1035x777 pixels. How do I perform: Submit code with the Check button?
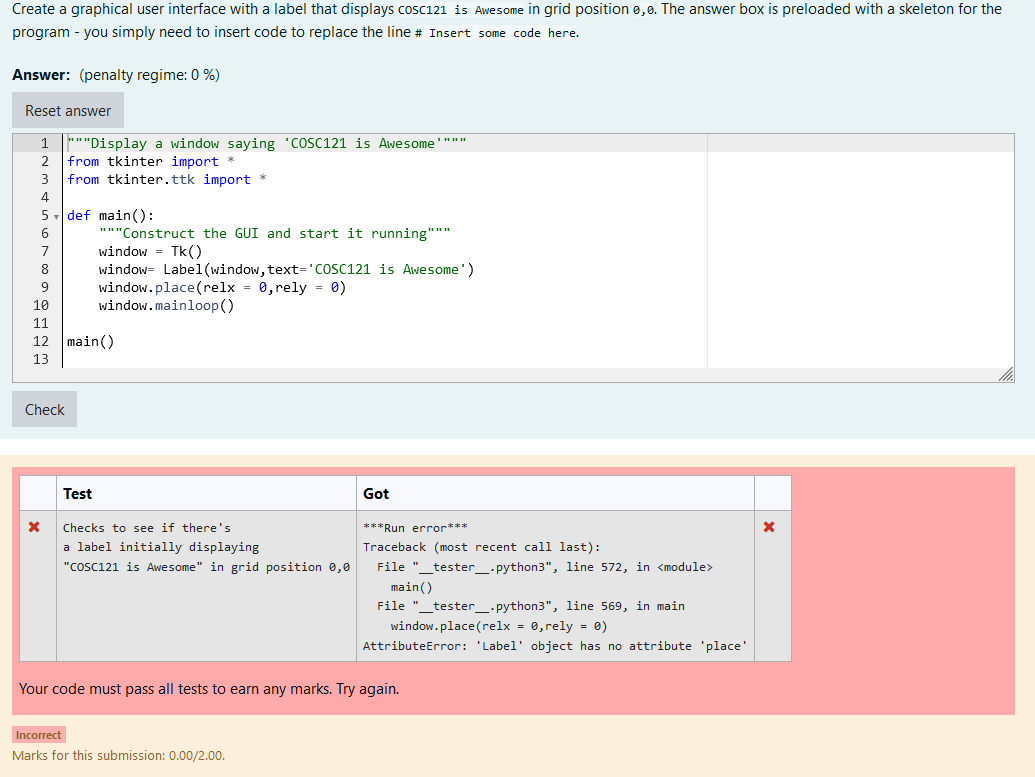(x=44, y=409)
